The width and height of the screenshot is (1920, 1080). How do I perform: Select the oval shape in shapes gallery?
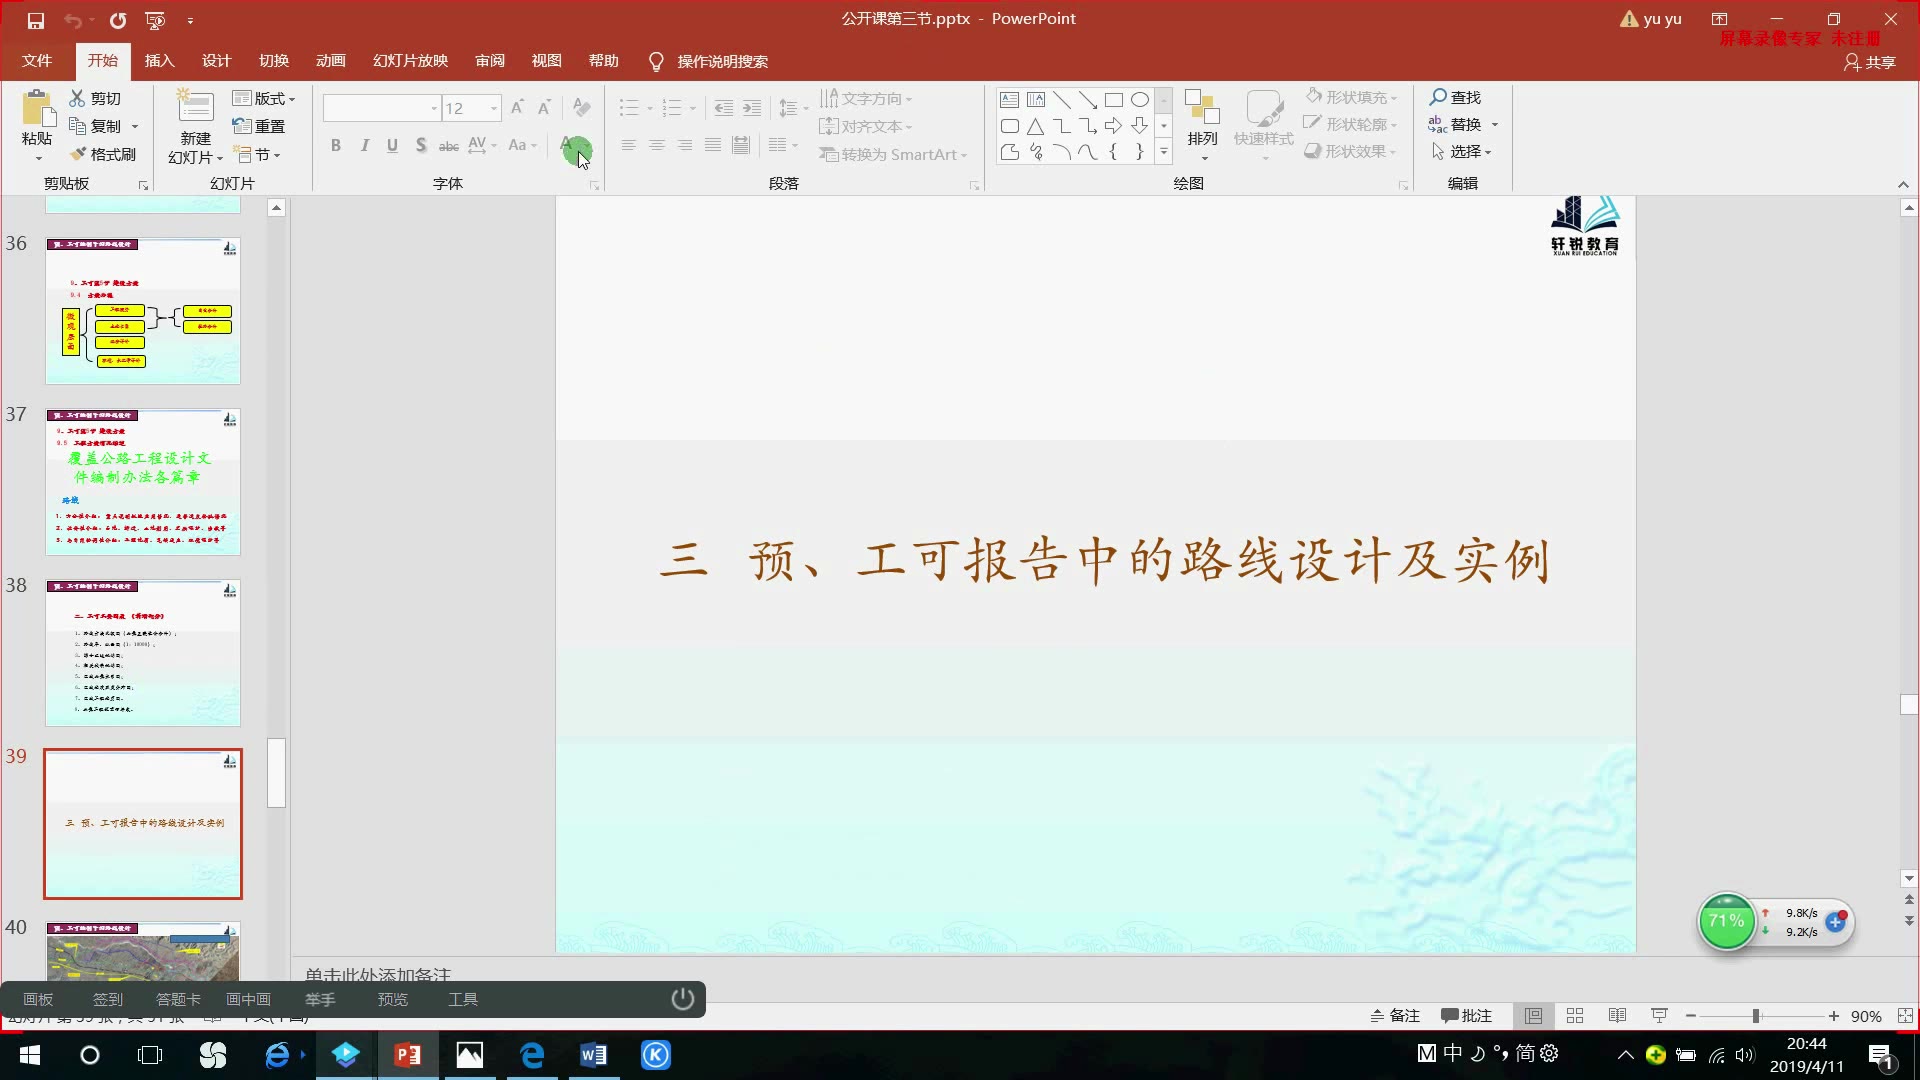click(x=1139, y=100)
